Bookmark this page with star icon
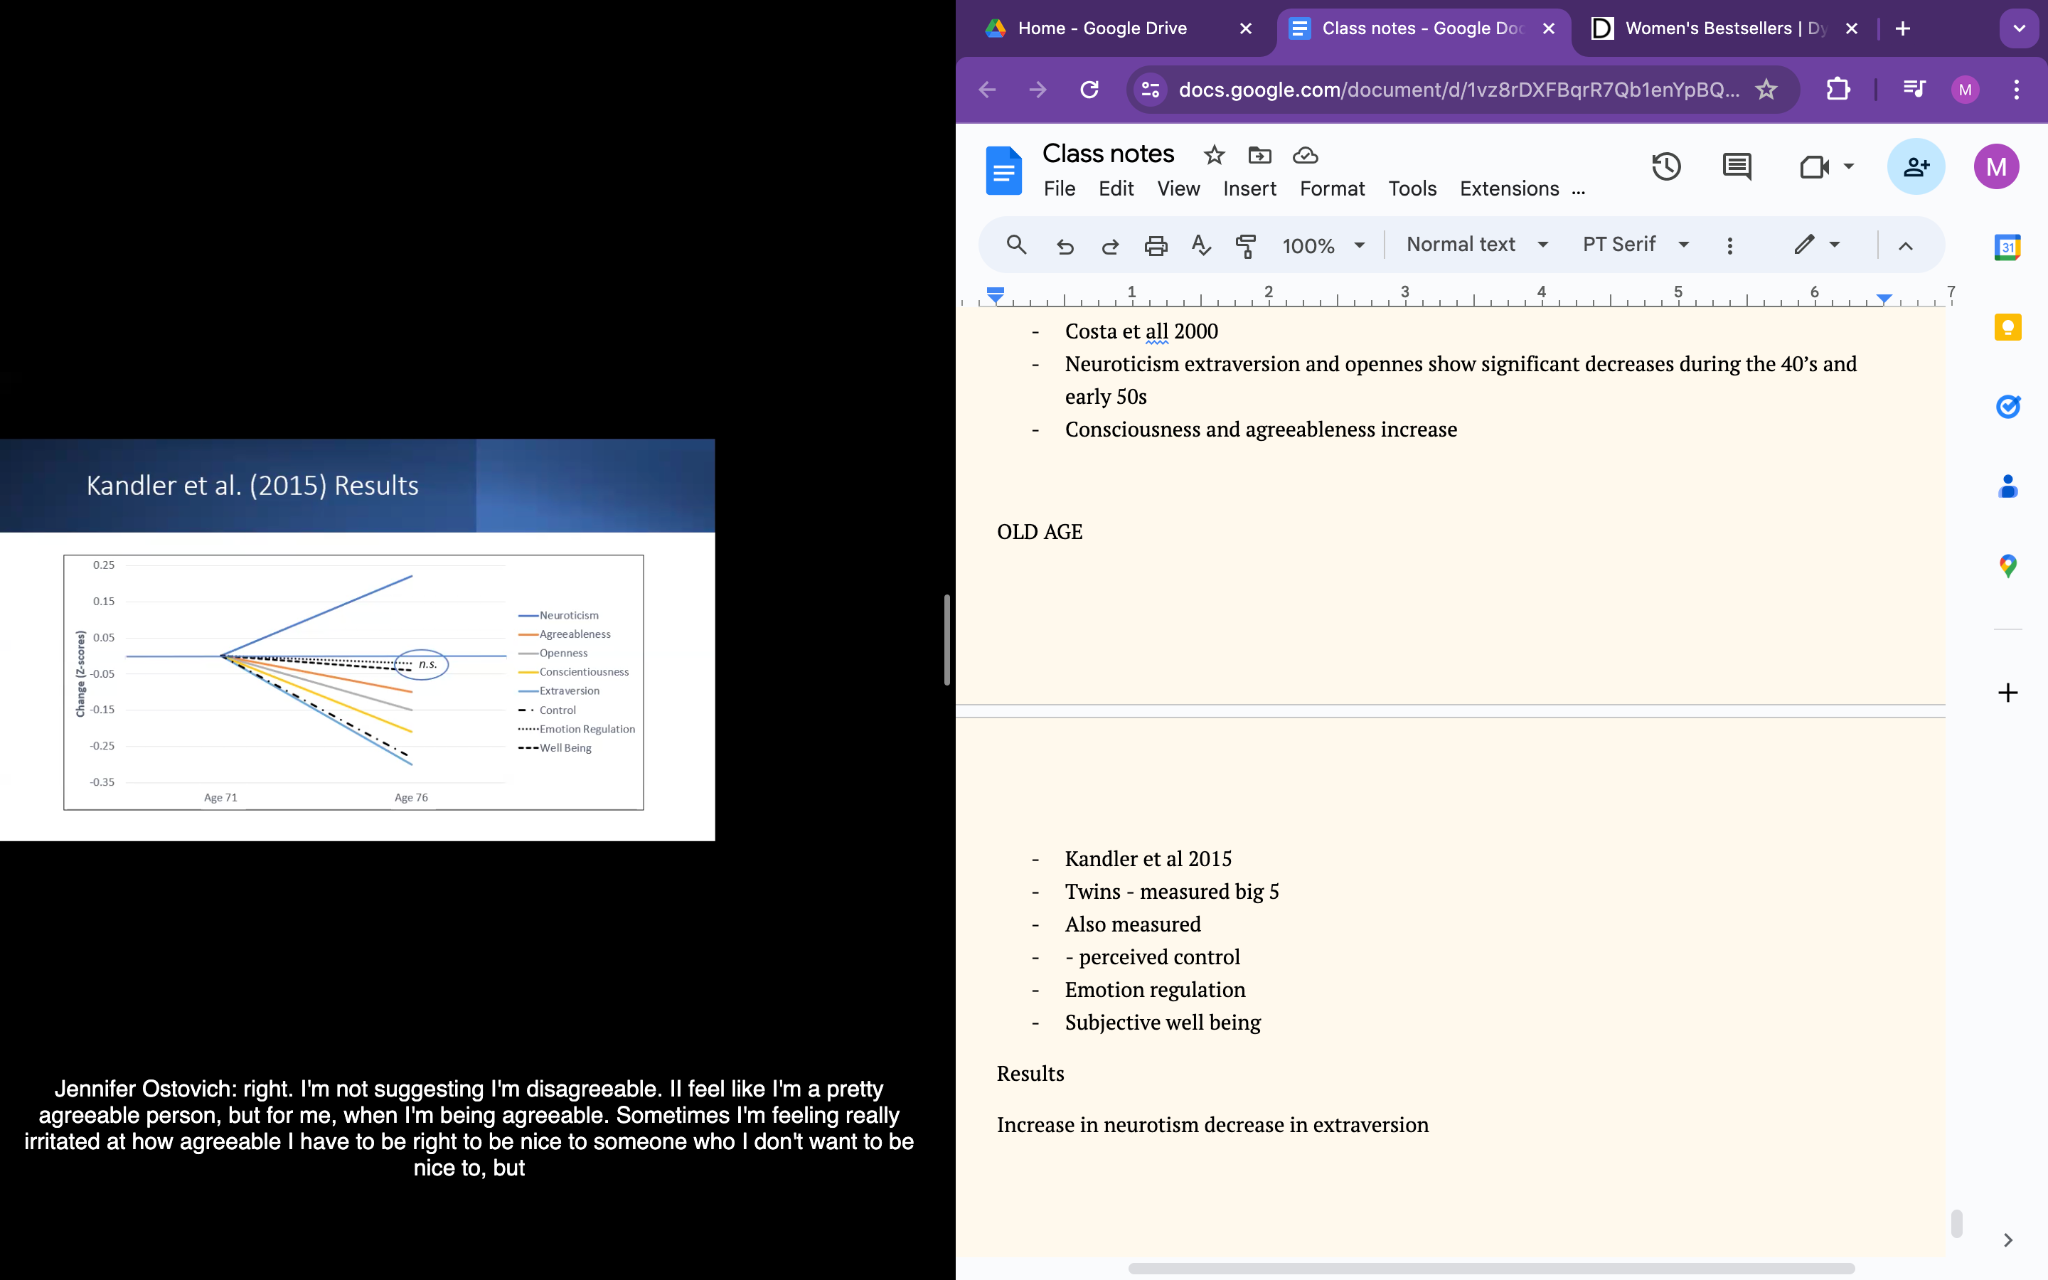 coord(1766,89)
